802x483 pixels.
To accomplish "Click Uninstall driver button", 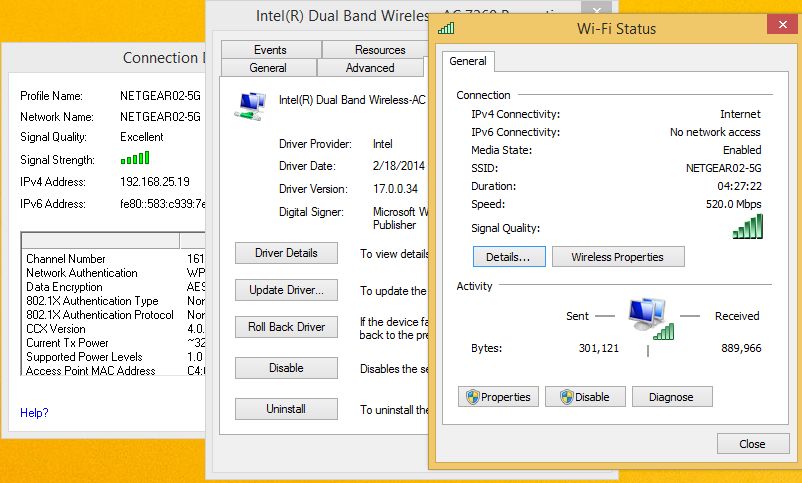I will [x=286, y=409].
